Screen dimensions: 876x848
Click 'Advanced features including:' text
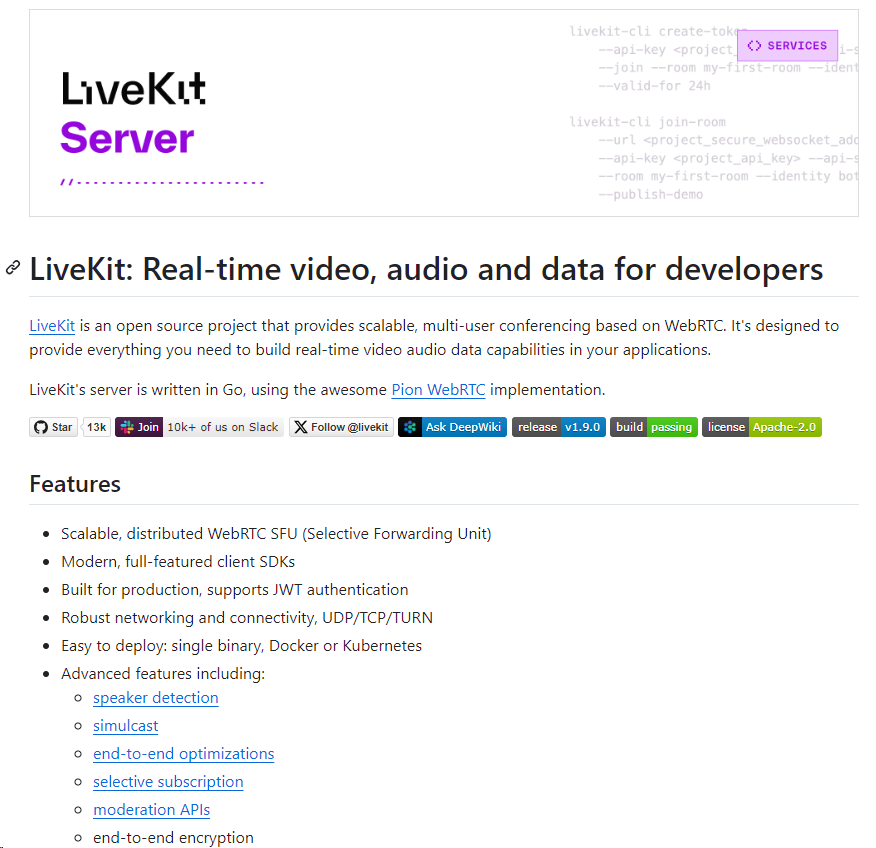[163, 673]
